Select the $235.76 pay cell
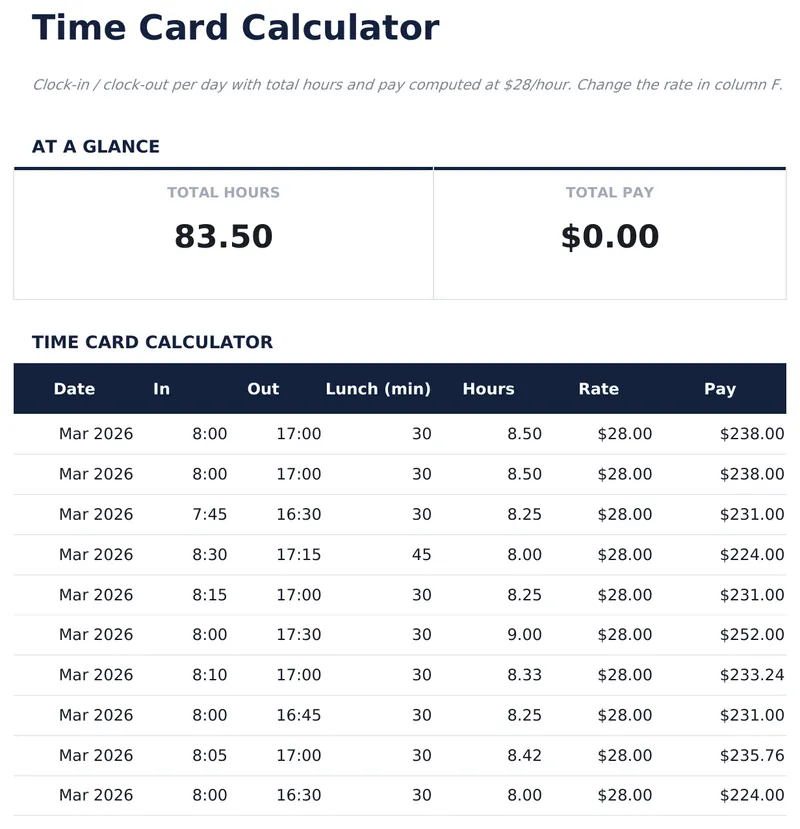The image size is (800, 829). point(752,755)
